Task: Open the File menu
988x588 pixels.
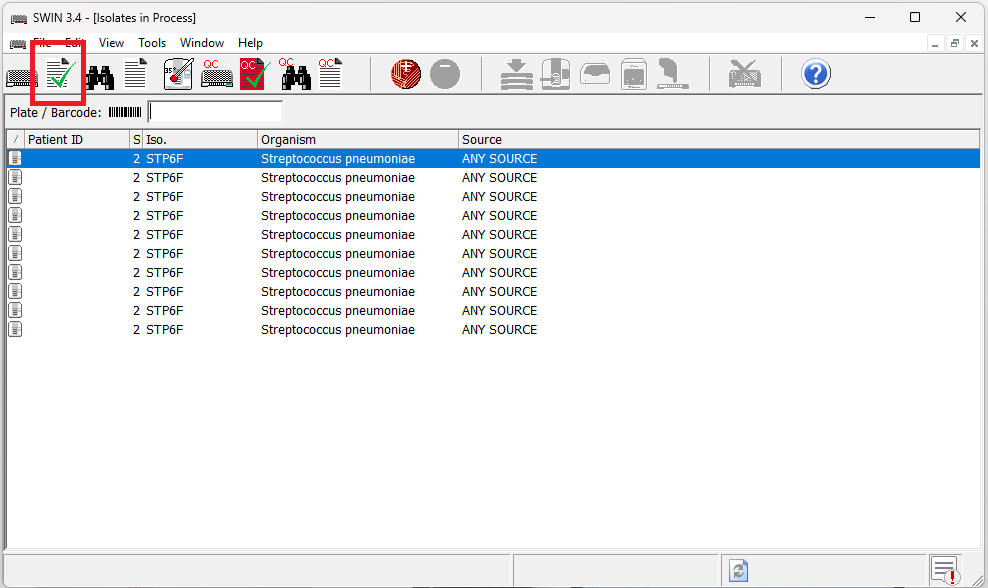Action: pyautogui.click(x=42, y=43)
